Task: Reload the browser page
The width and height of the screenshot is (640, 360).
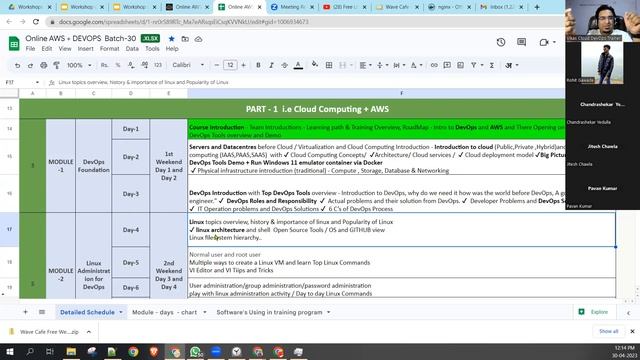Action: (36, 22)
